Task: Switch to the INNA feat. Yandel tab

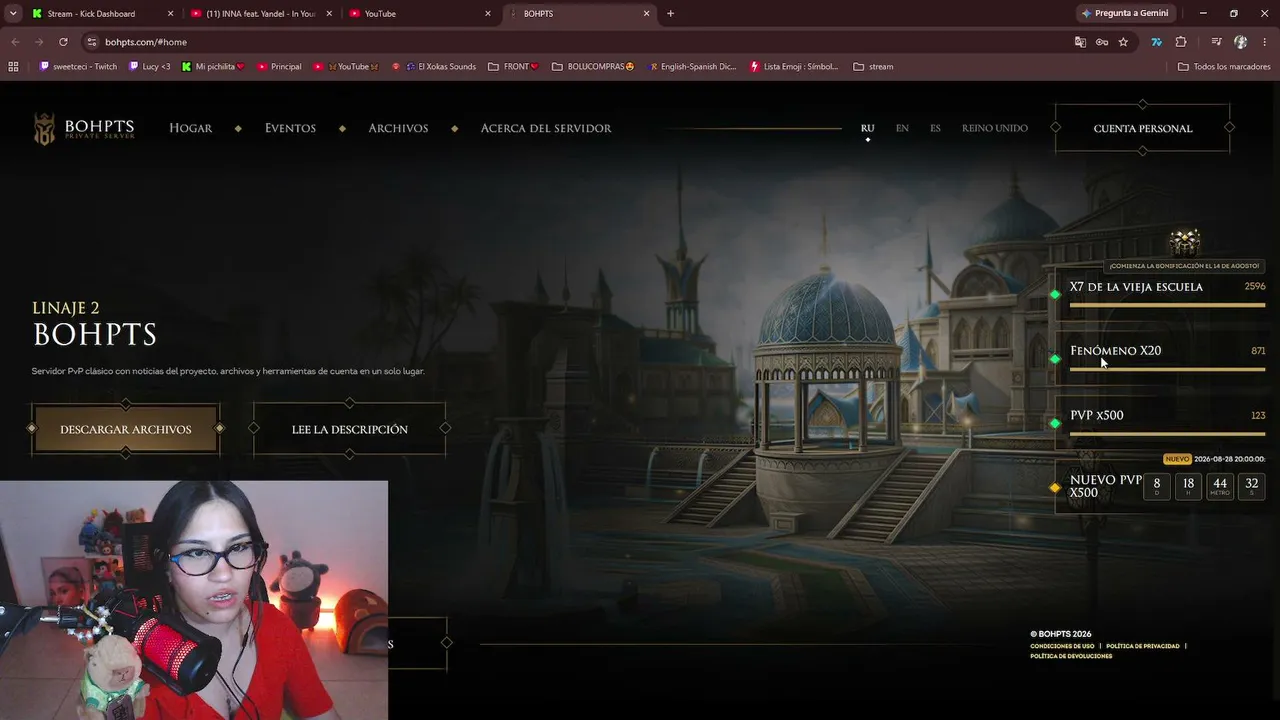Action: (259, 14)
